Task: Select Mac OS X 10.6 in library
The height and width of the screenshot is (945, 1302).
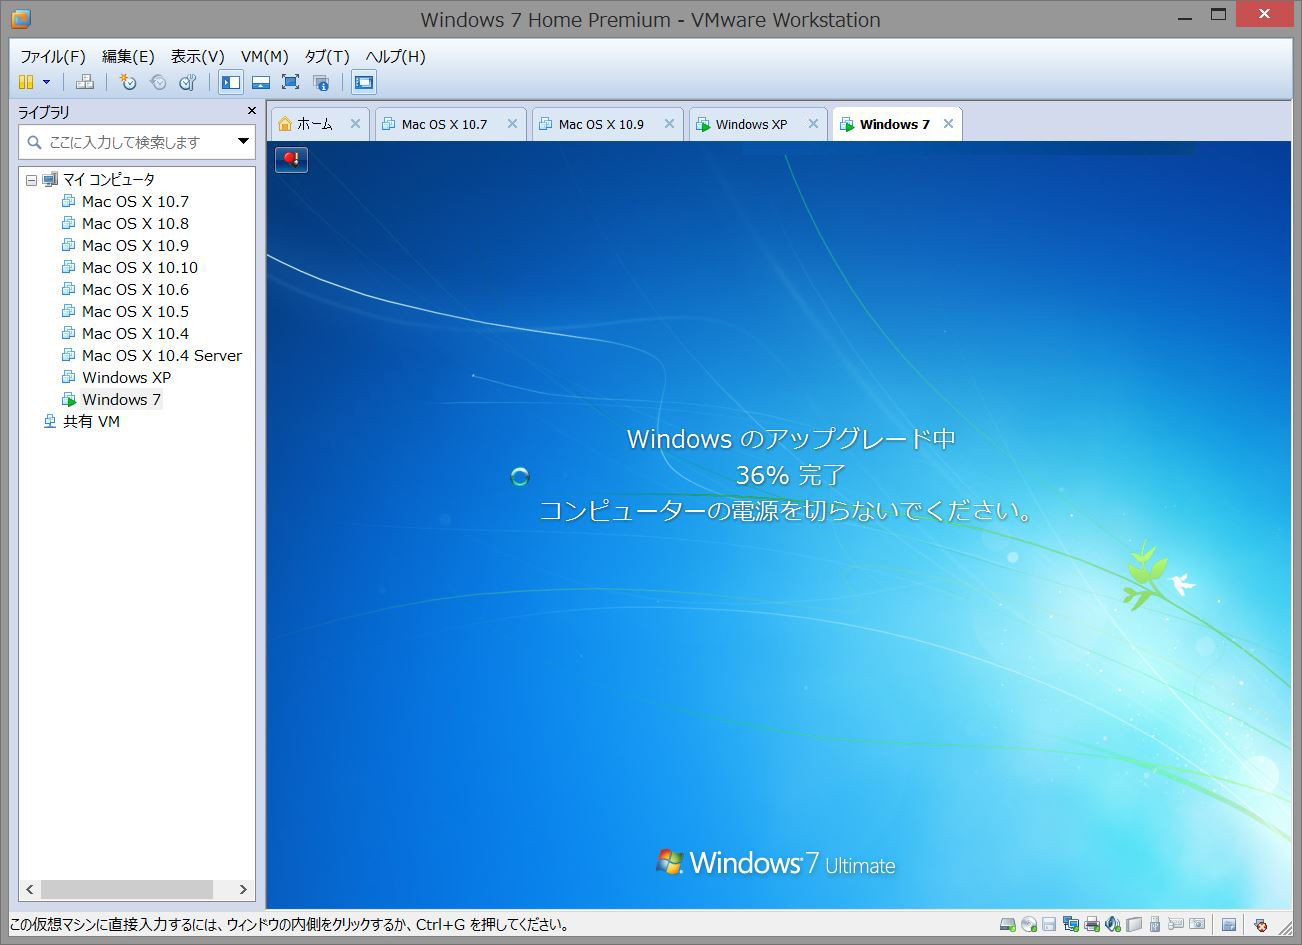Action: 135,289
